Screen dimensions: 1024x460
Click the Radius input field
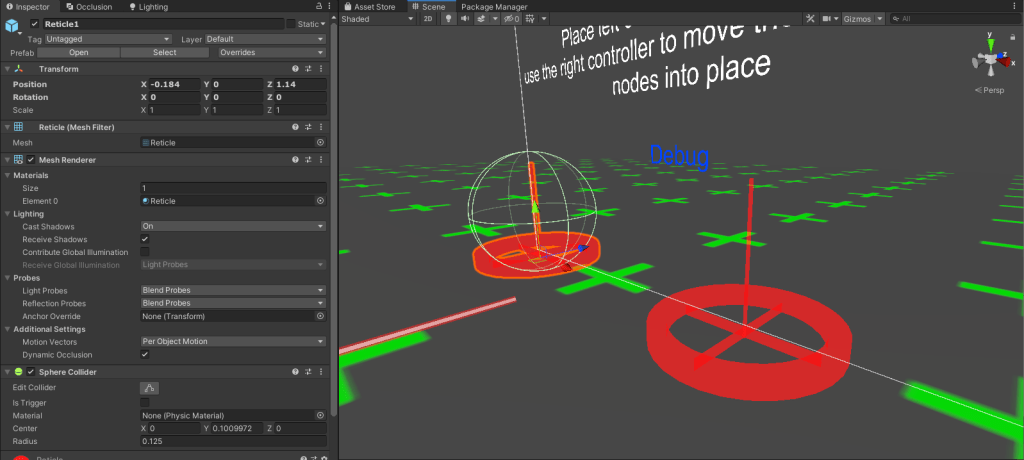pyautogui.click(x=232, y=441)
